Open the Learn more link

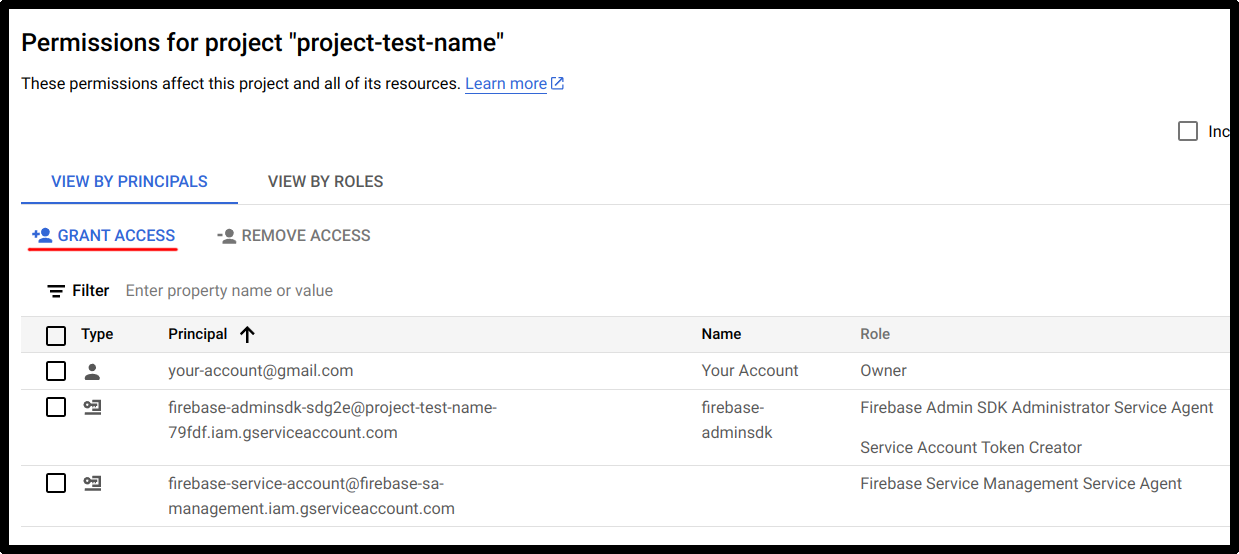point(505,84)
